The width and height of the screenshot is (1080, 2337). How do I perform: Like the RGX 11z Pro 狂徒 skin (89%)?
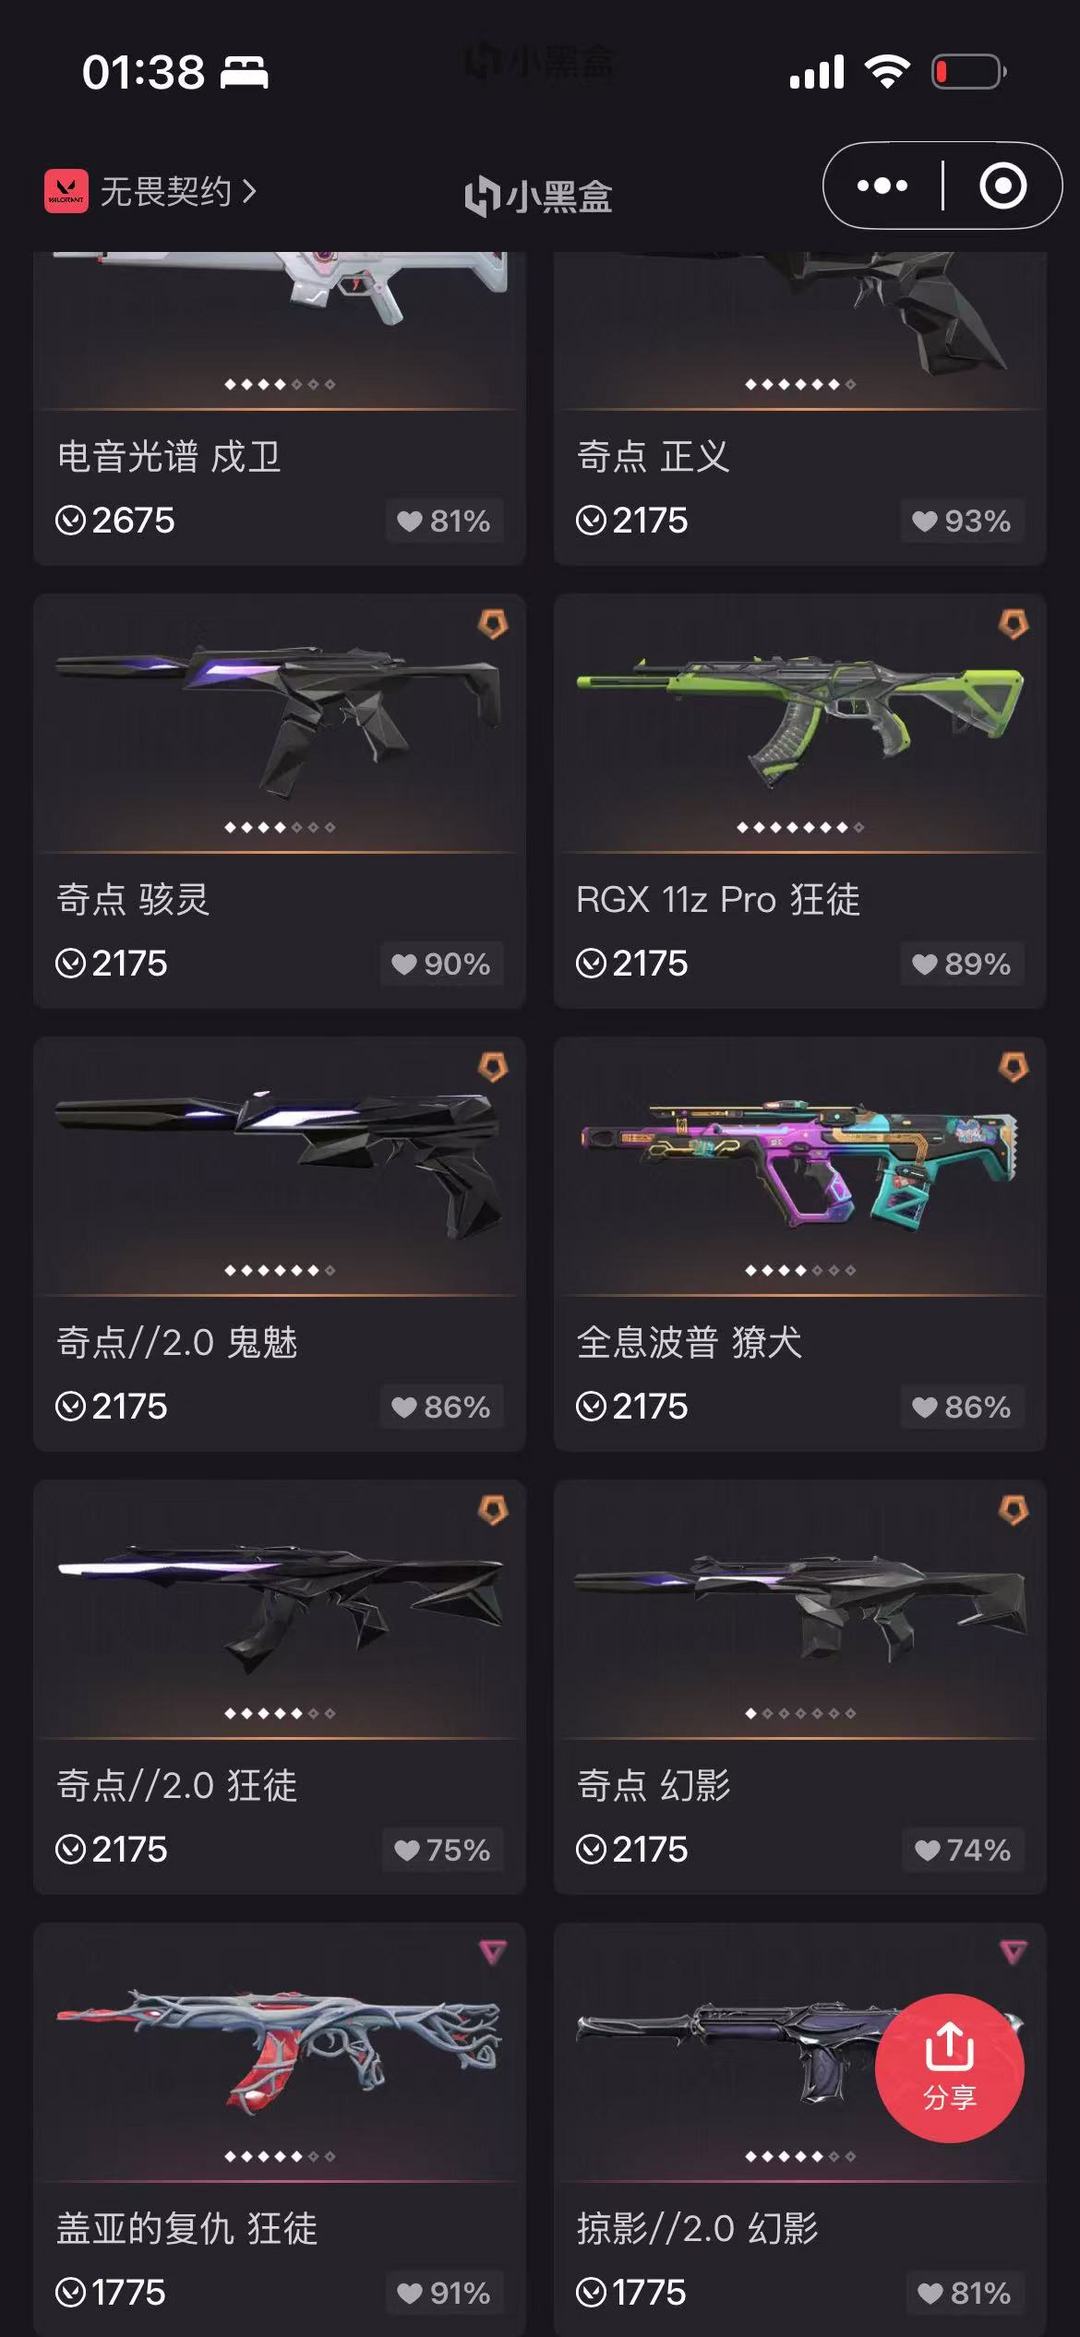962,964
